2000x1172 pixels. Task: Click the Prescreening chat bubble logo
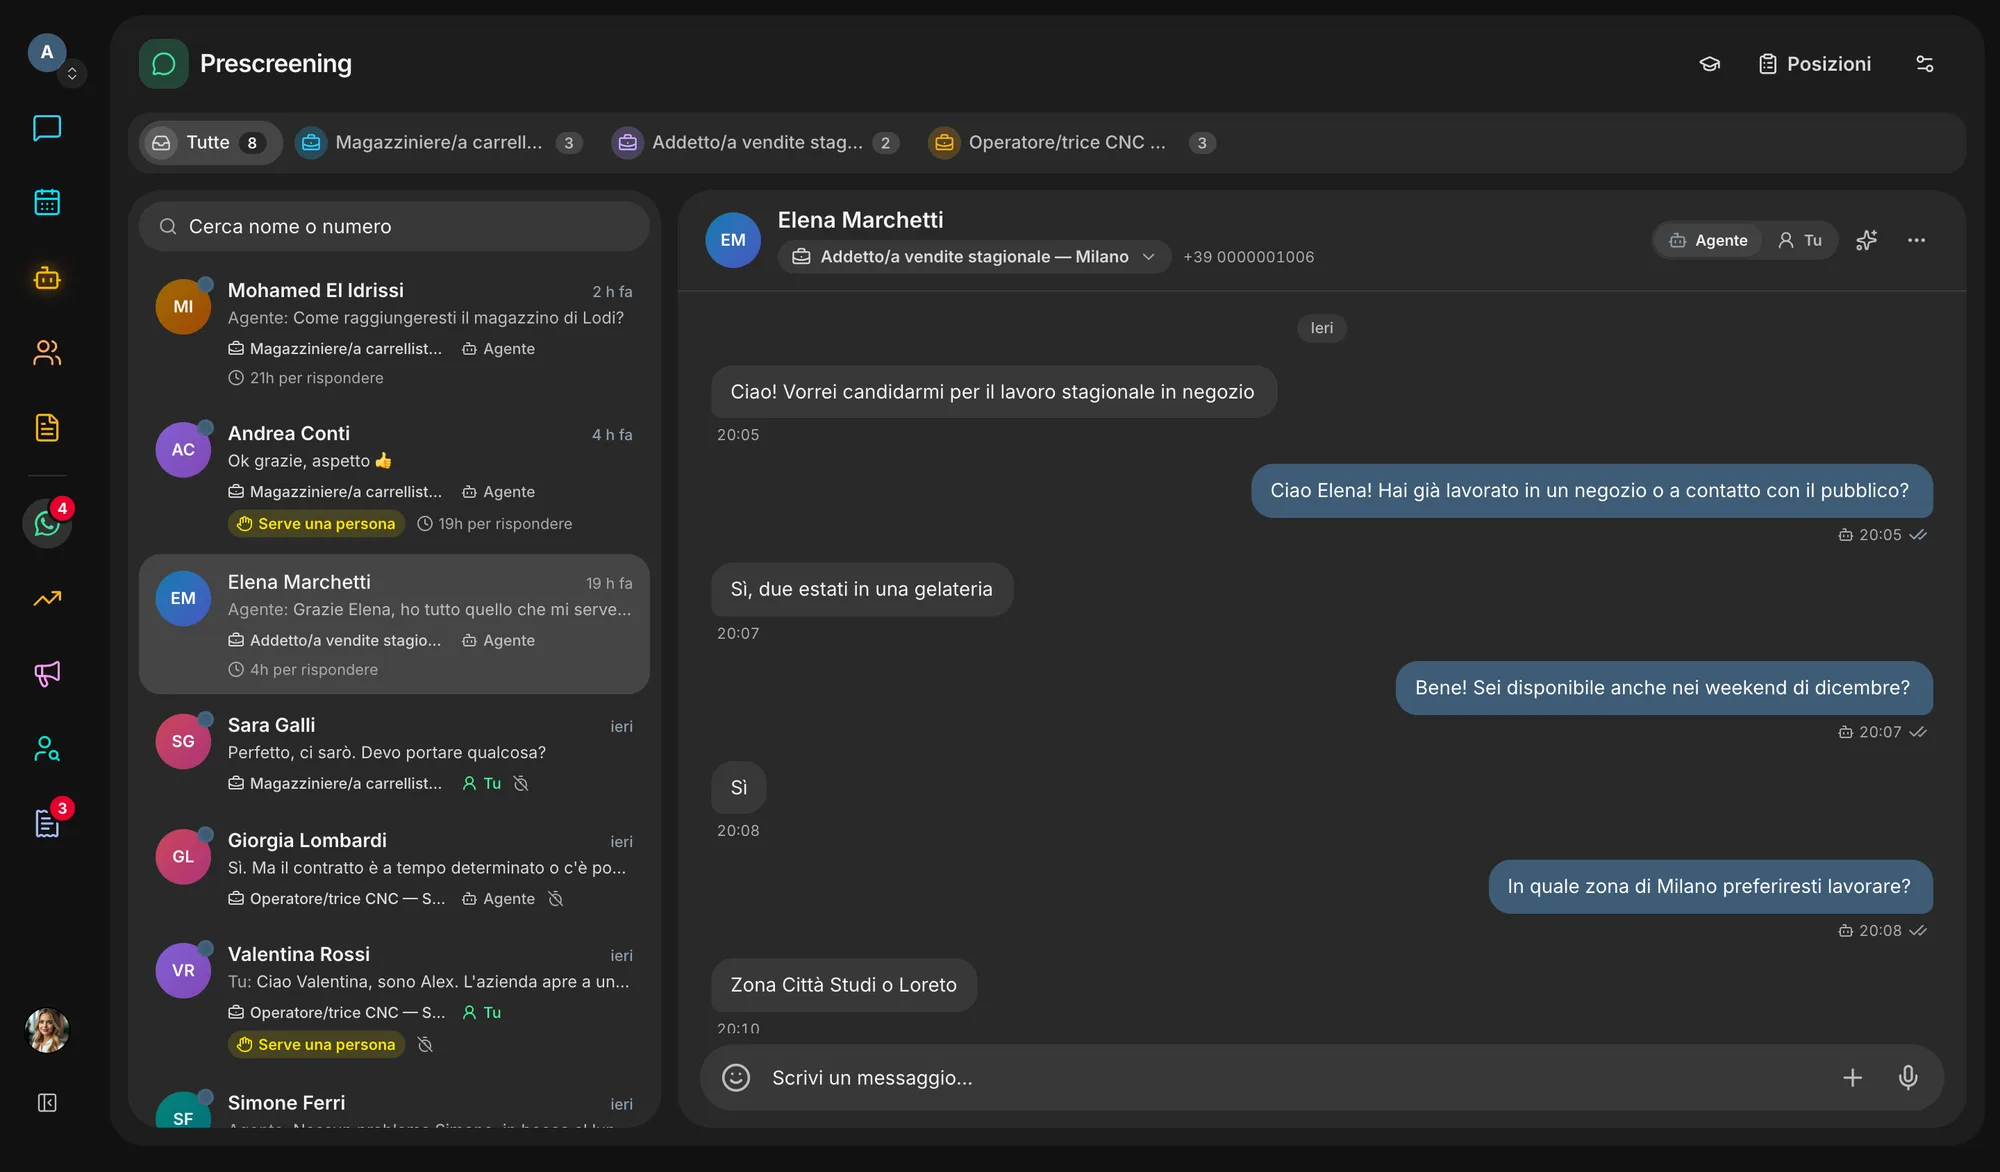coord(164,64)
